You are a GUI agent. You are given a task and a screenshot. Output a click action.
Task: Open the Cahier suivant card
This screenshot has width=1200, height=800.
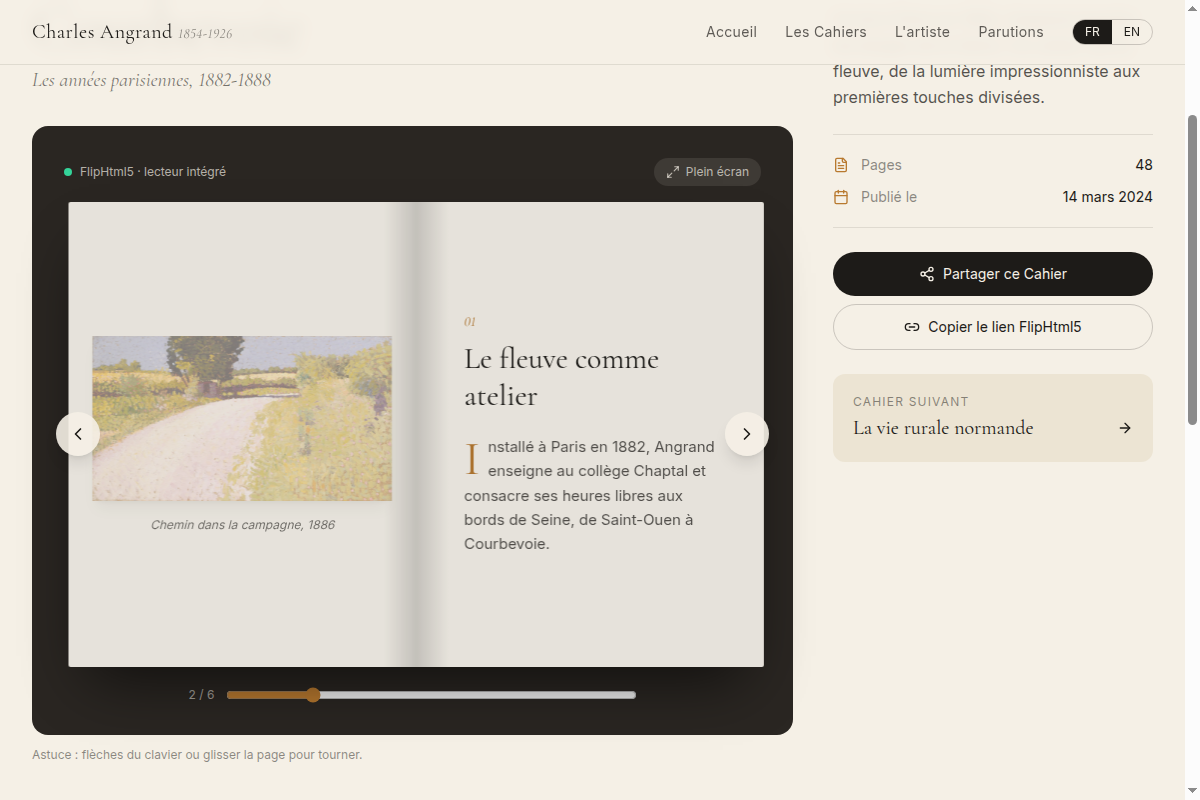pyautogui.click(x=993, y=418)
